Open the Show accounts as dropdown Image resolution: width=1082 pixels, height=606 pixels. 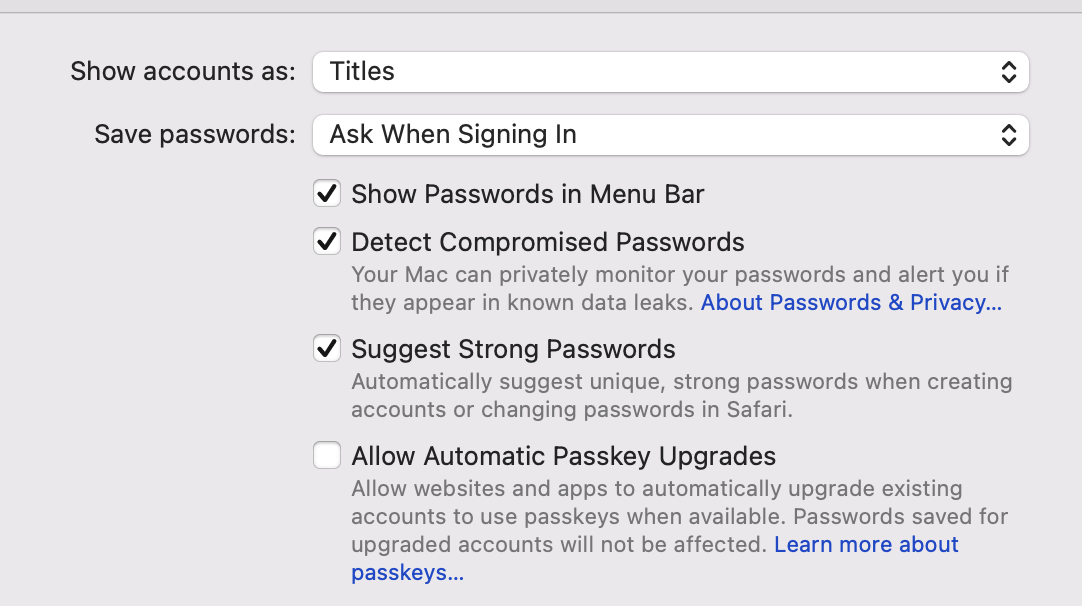pos(670,71)
